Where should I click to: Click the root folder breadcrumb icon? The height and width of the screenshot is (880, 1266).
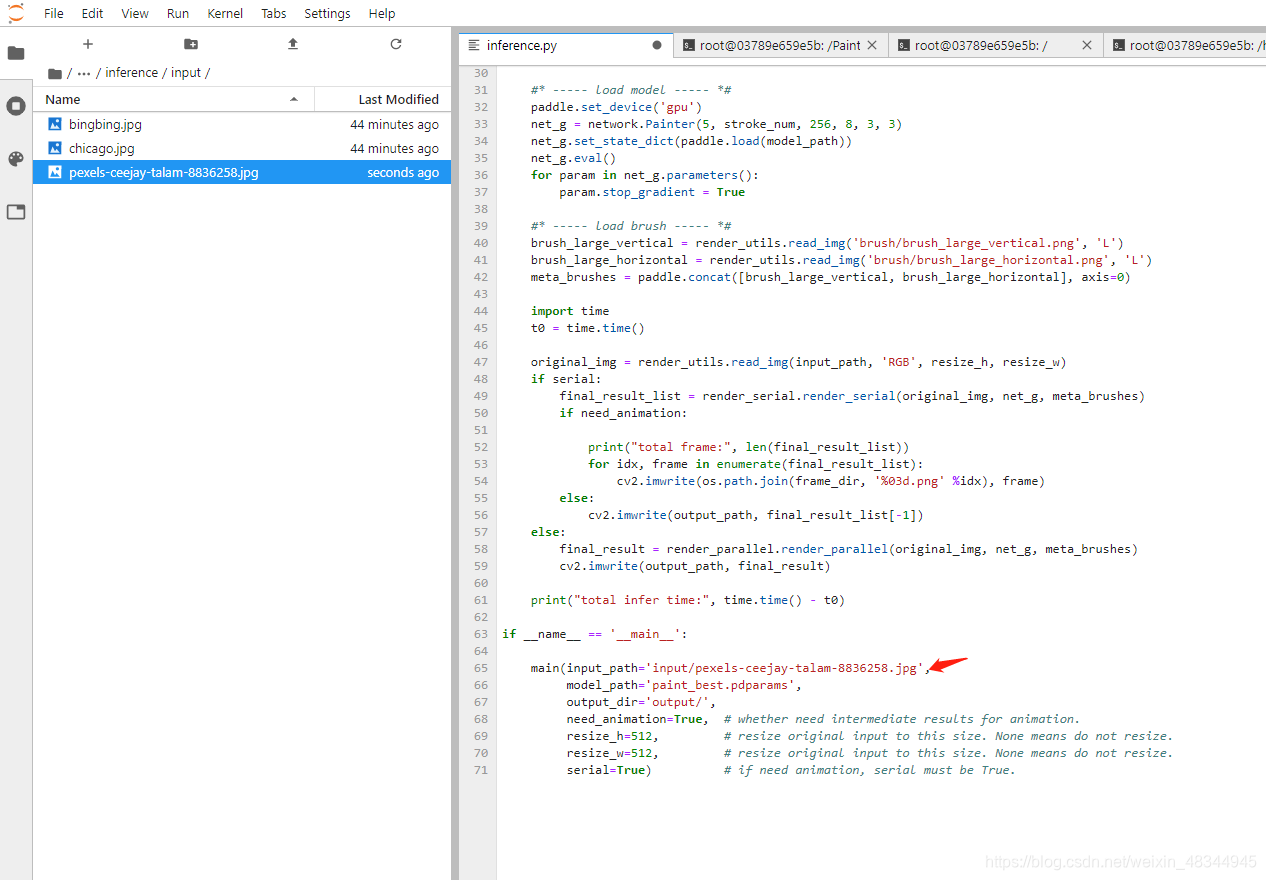[x=55, y=73]
